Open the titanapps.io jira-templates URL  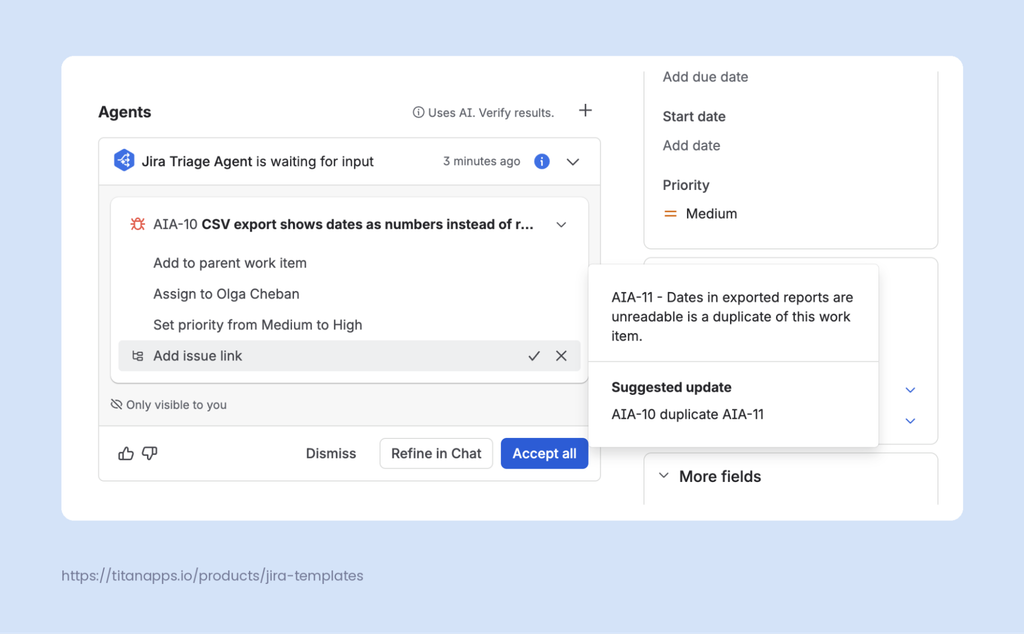click(x=212, y=575)
